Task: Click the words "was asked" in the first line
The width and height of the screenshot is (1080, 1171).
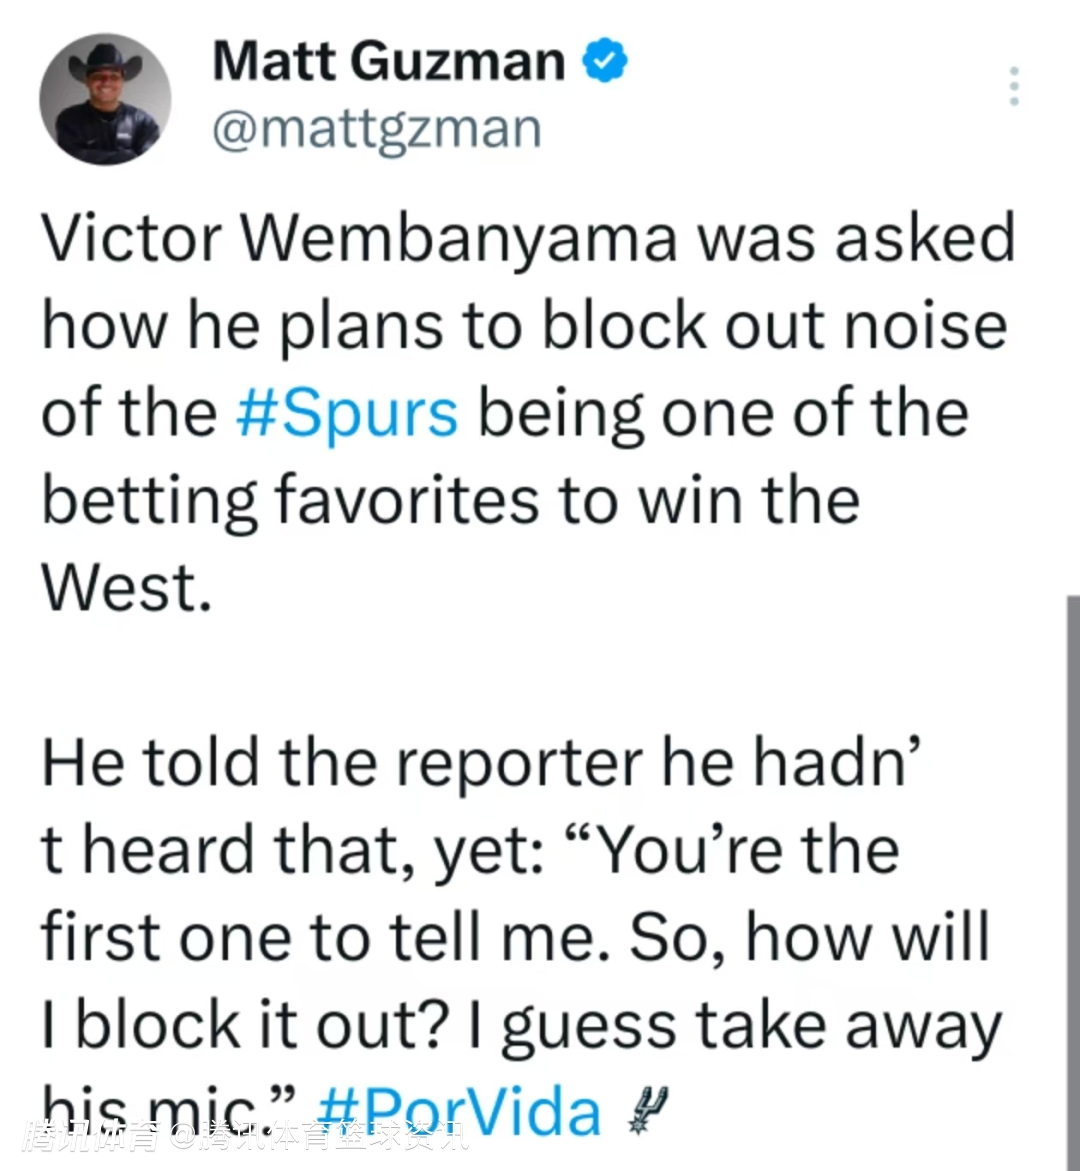Action: [856, 240]
